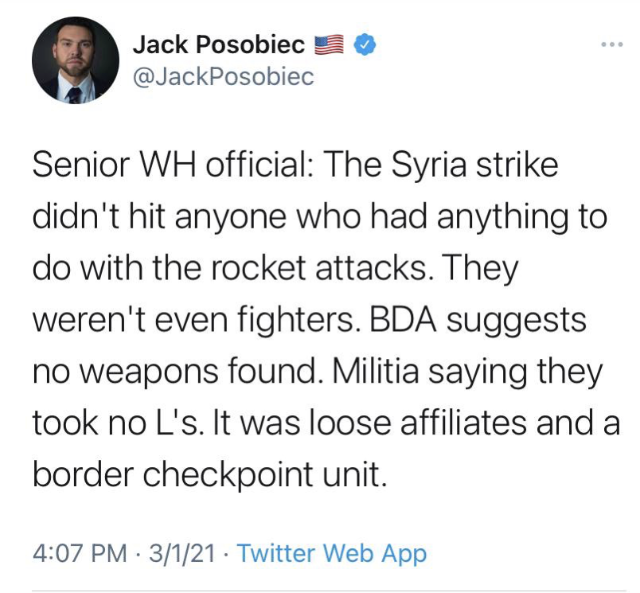This screenshot has width=640, height=593.
Task: Open the three-dot more options menu
Action: 612,44
